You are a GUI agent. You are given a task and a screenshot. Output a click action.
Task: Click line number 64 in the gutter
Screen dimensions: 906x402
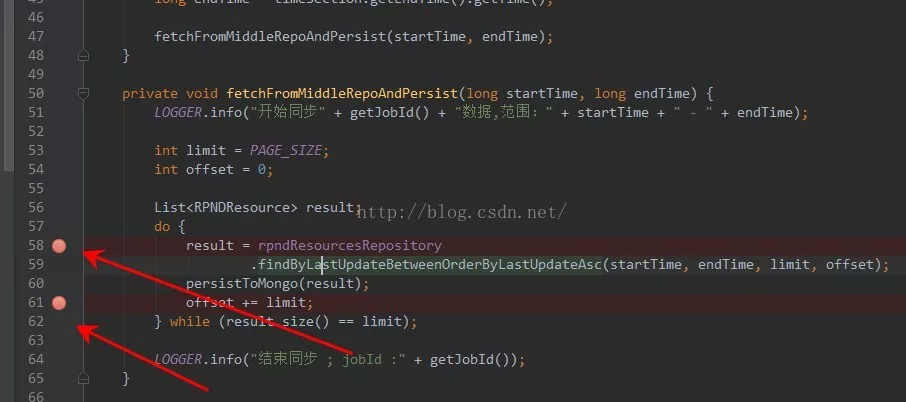tap(36, 359)
